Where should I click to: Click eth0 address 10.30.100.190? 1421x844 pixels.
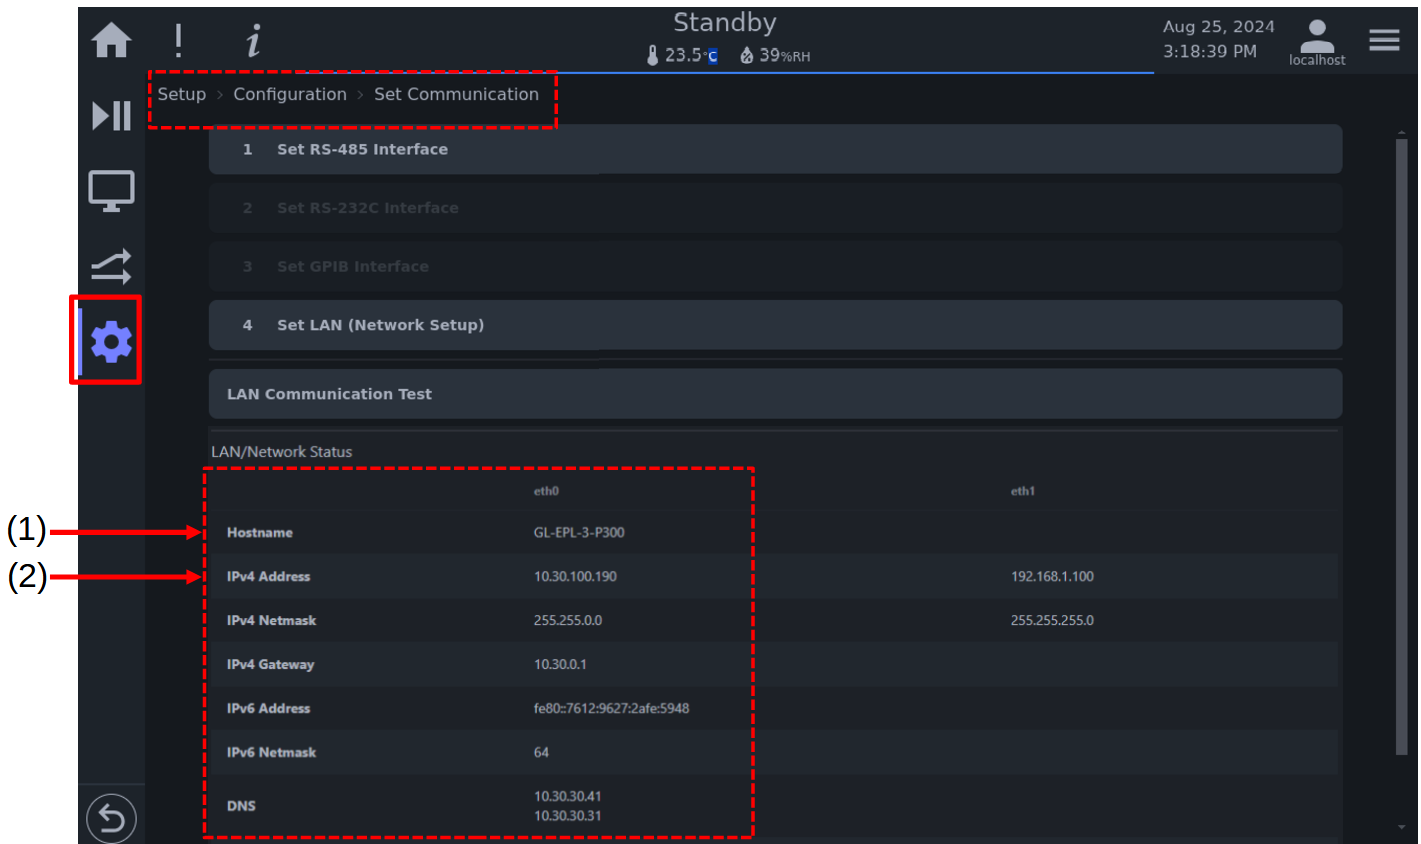click(575, 577)
